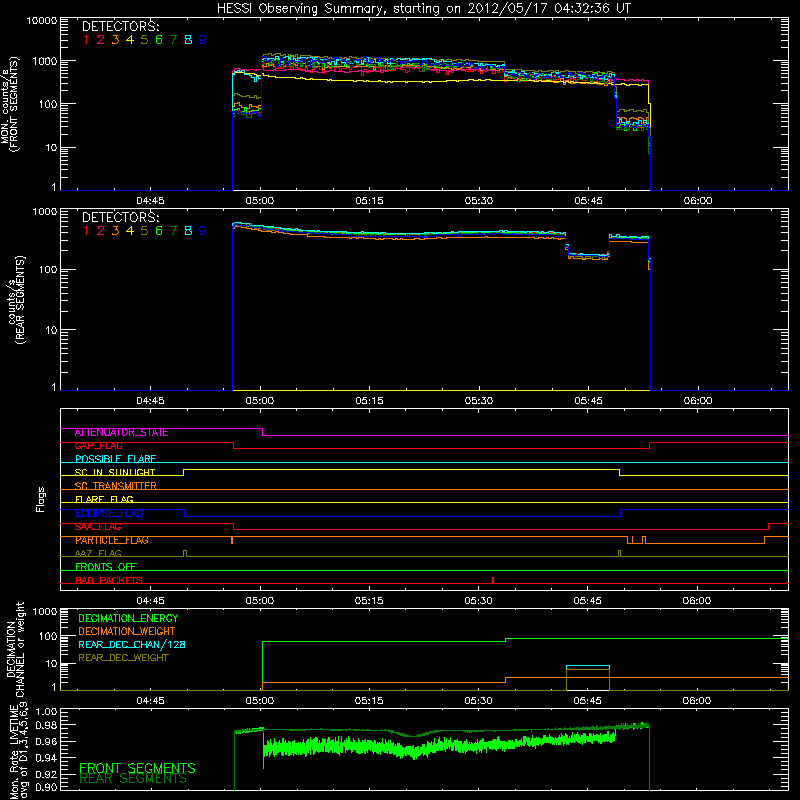Click the DECIMATION_ENERGY legend label
The height and width of the screenshot is (800, 800).
[128, 618]
